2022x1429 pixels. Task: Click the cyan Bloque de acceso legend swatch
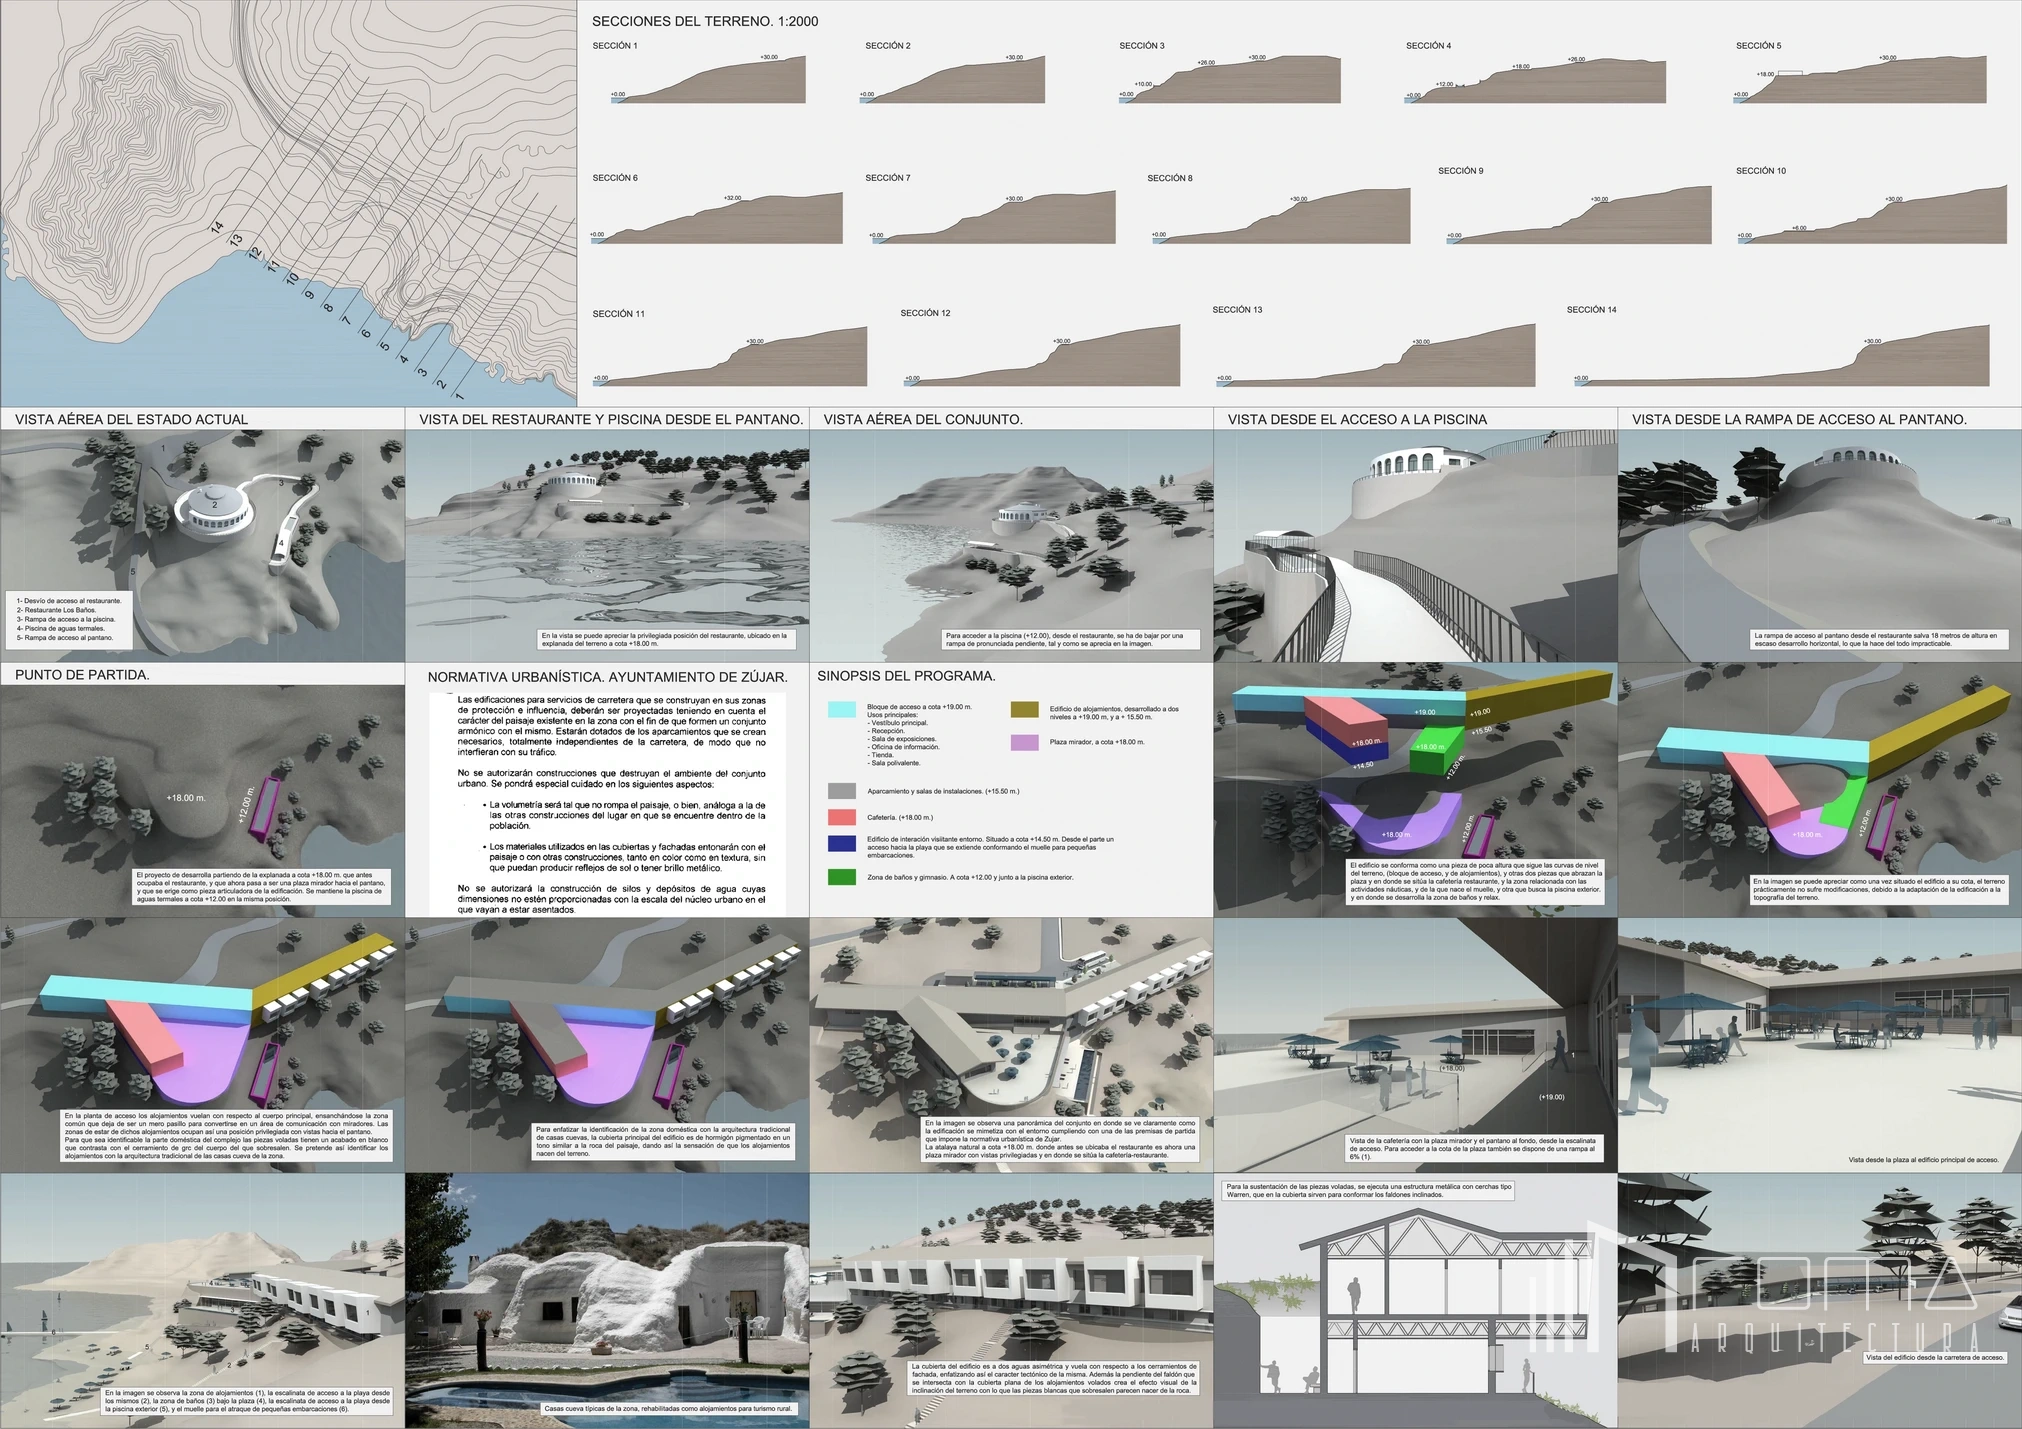(x=842, y=709)
